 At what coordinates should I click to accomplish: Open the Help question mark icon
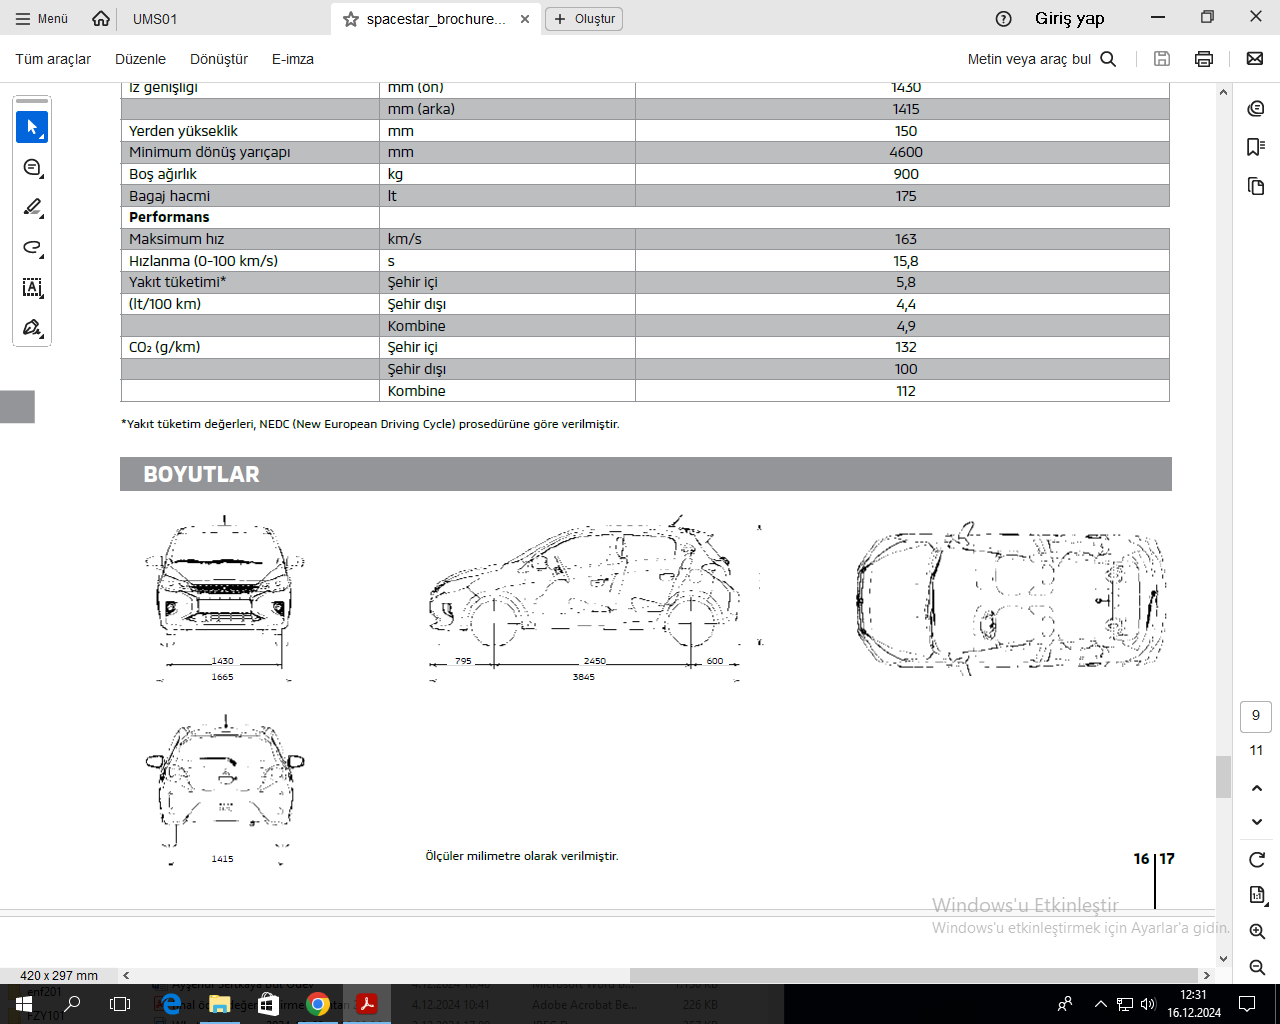(1004, 19)
